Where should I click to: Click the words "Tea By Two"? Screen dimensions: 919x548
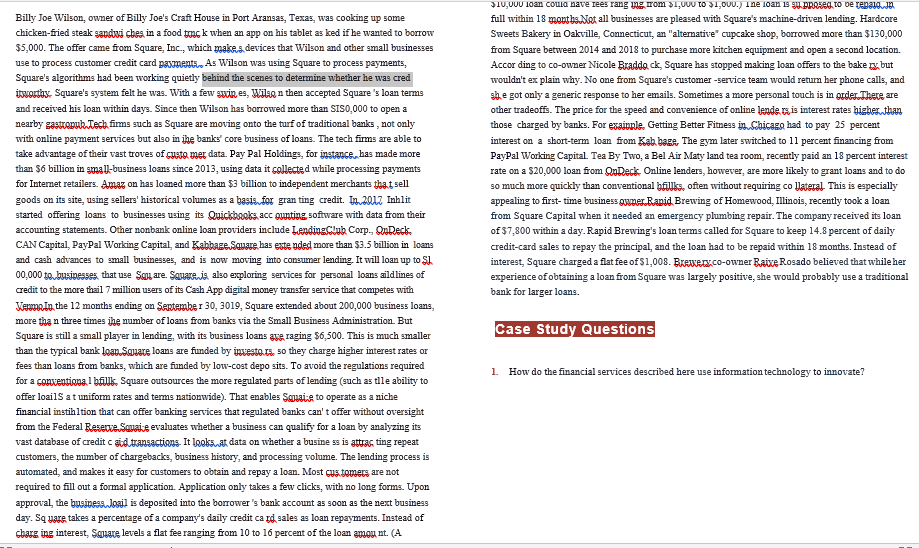617,155
